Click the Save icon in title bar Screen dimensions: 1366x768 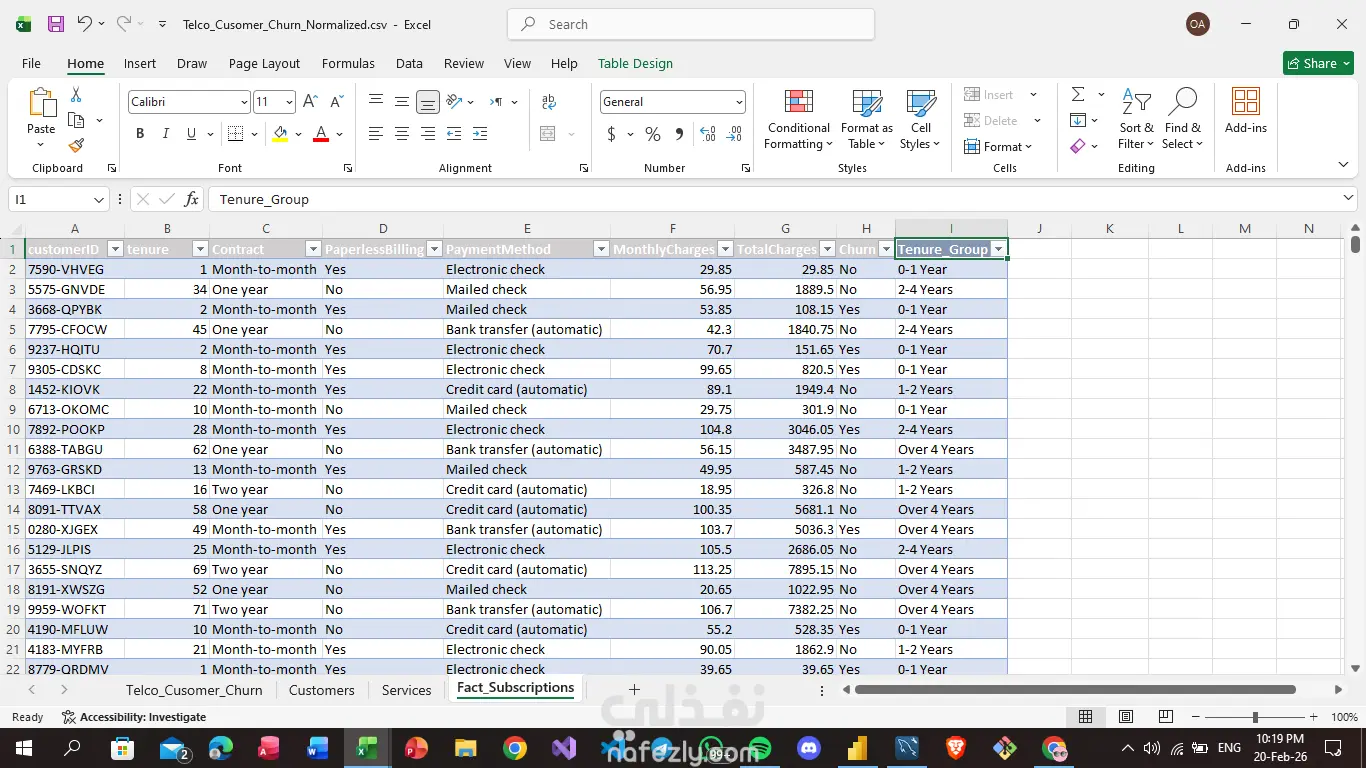[56, 24]
